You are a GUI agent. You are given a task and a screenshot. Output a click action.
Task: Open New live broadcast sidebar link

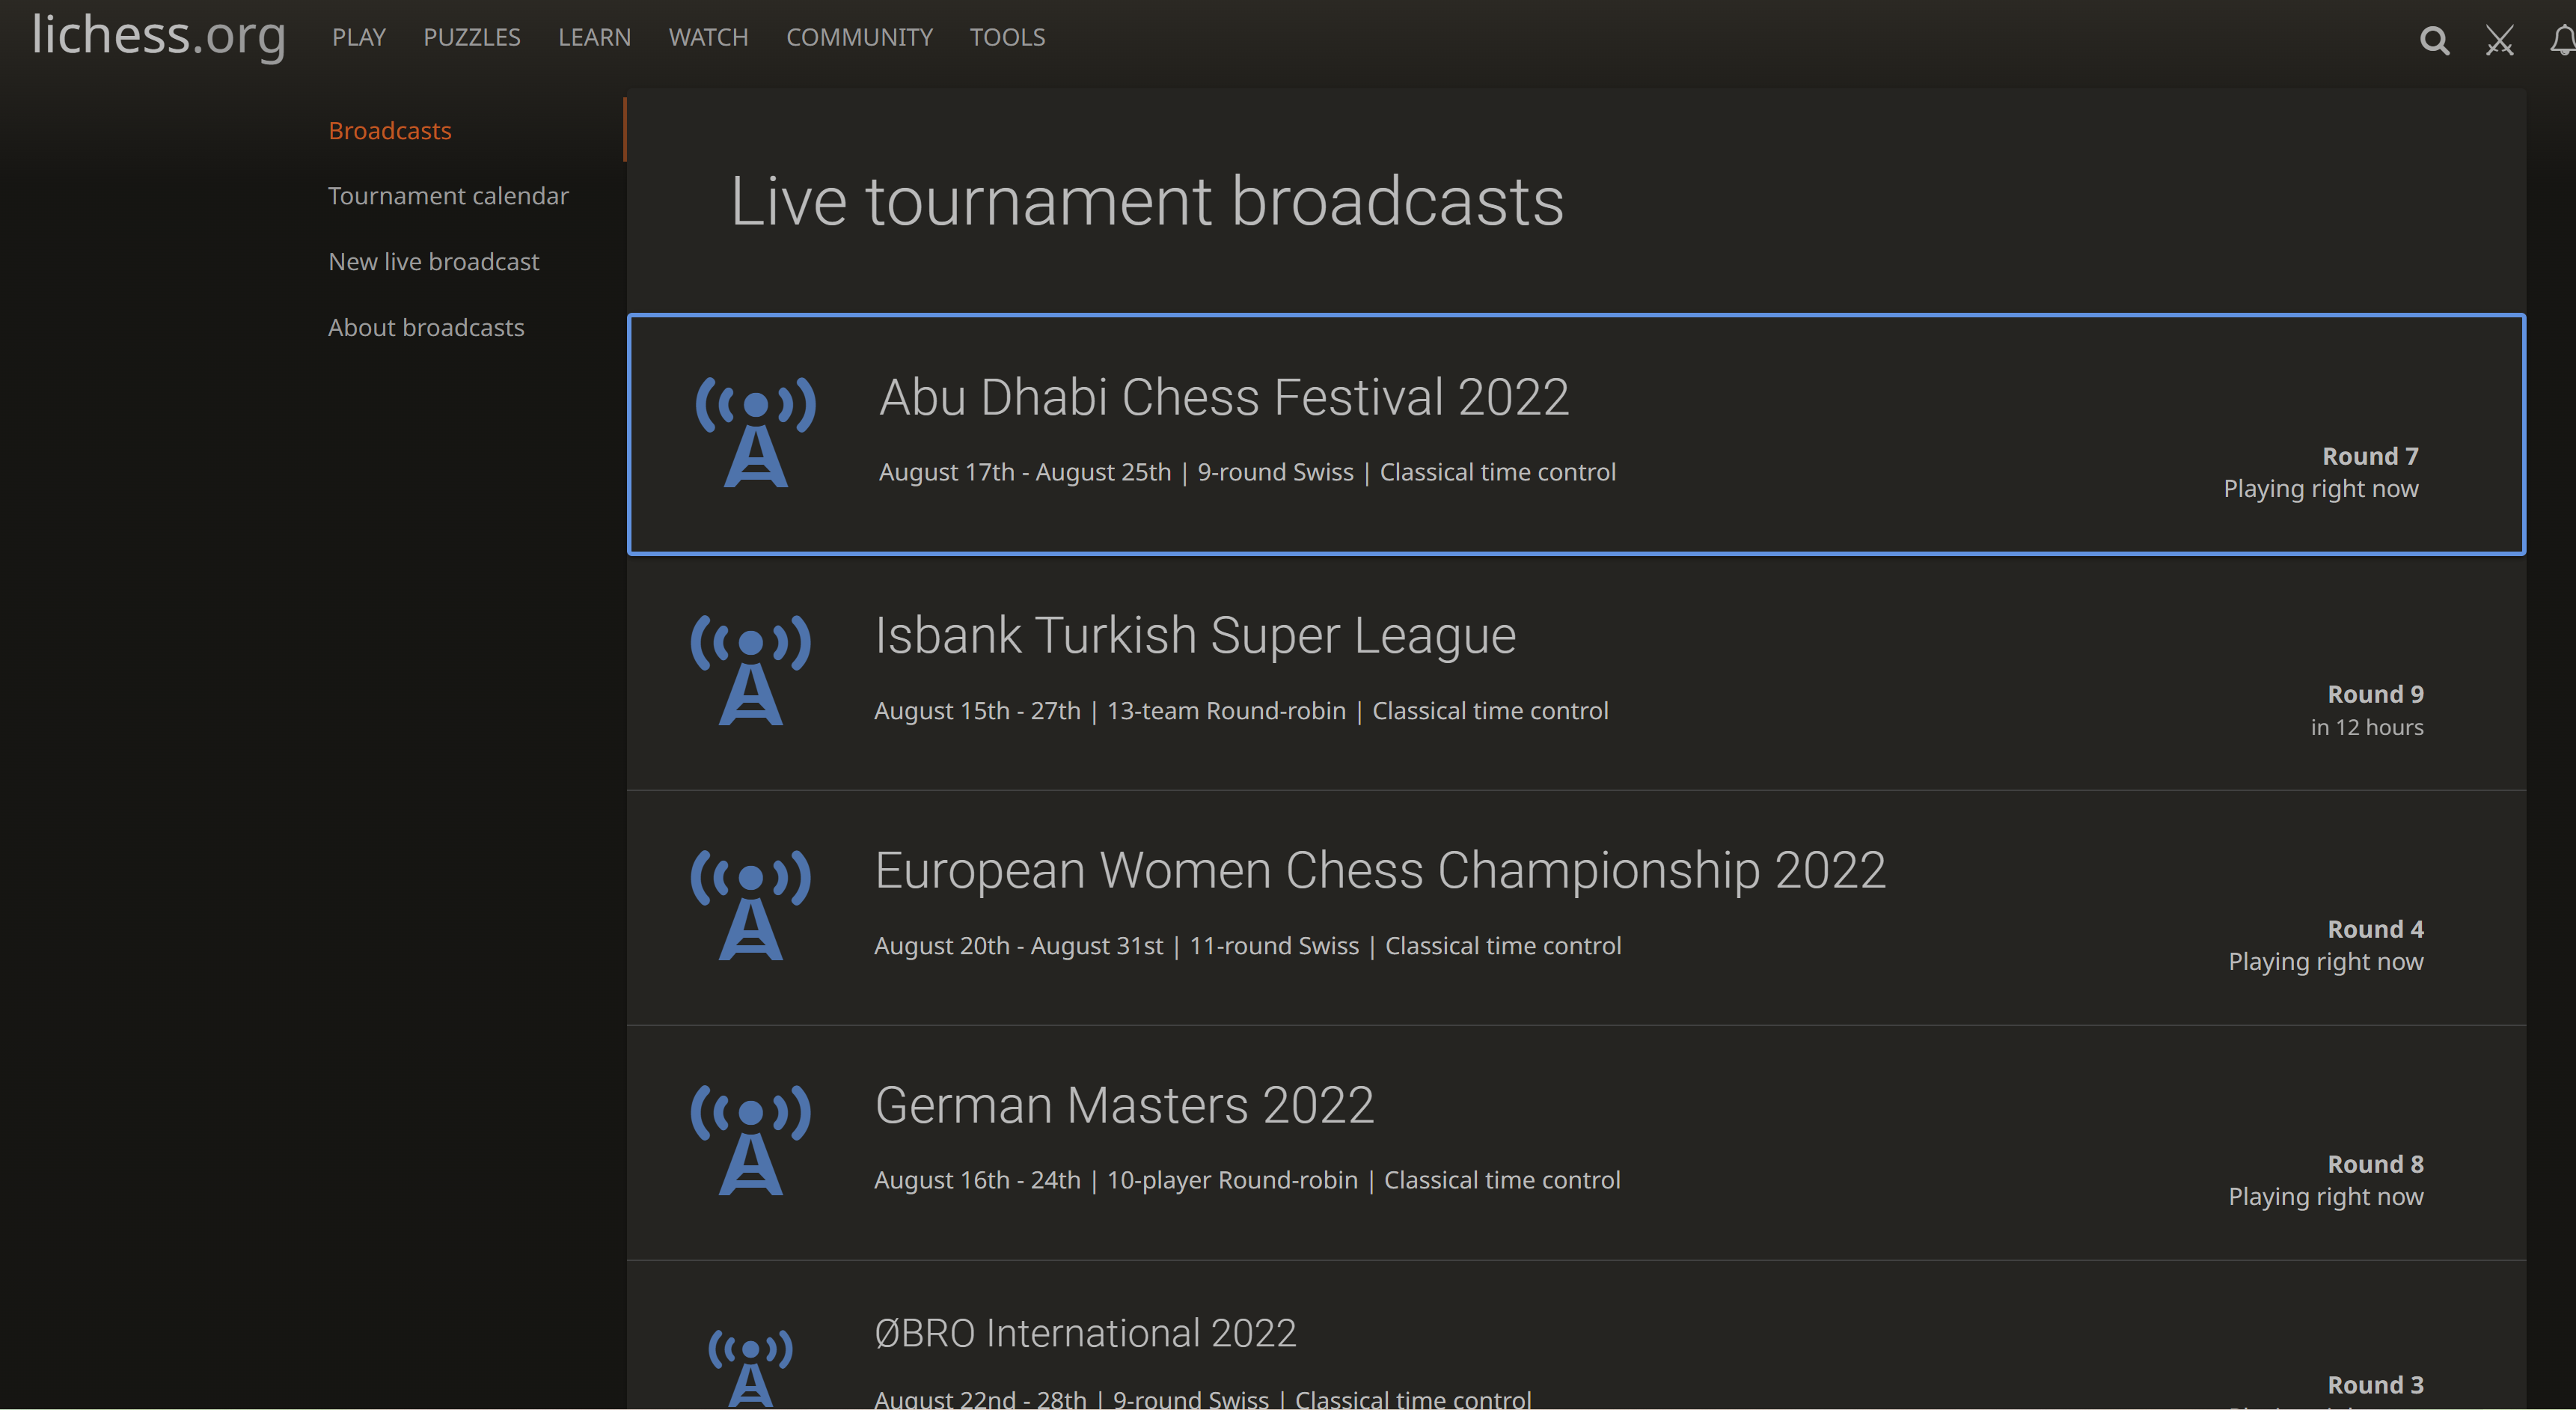point(434,262)
